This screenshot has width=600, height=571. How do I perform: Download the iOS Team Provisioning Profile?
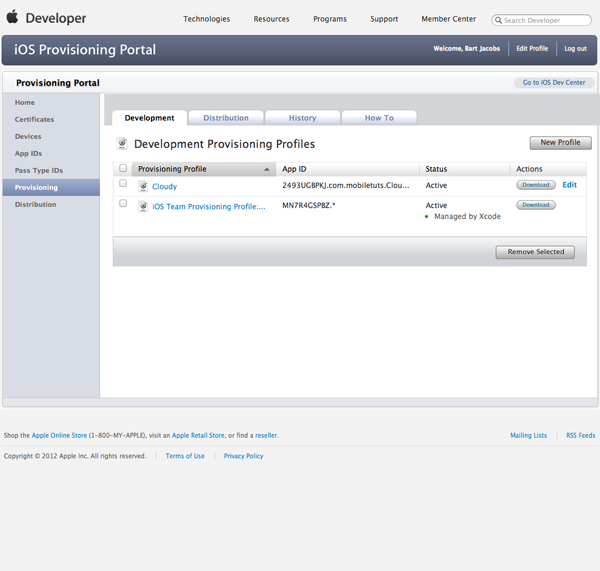pyautogui.click(x=536, y=205)
